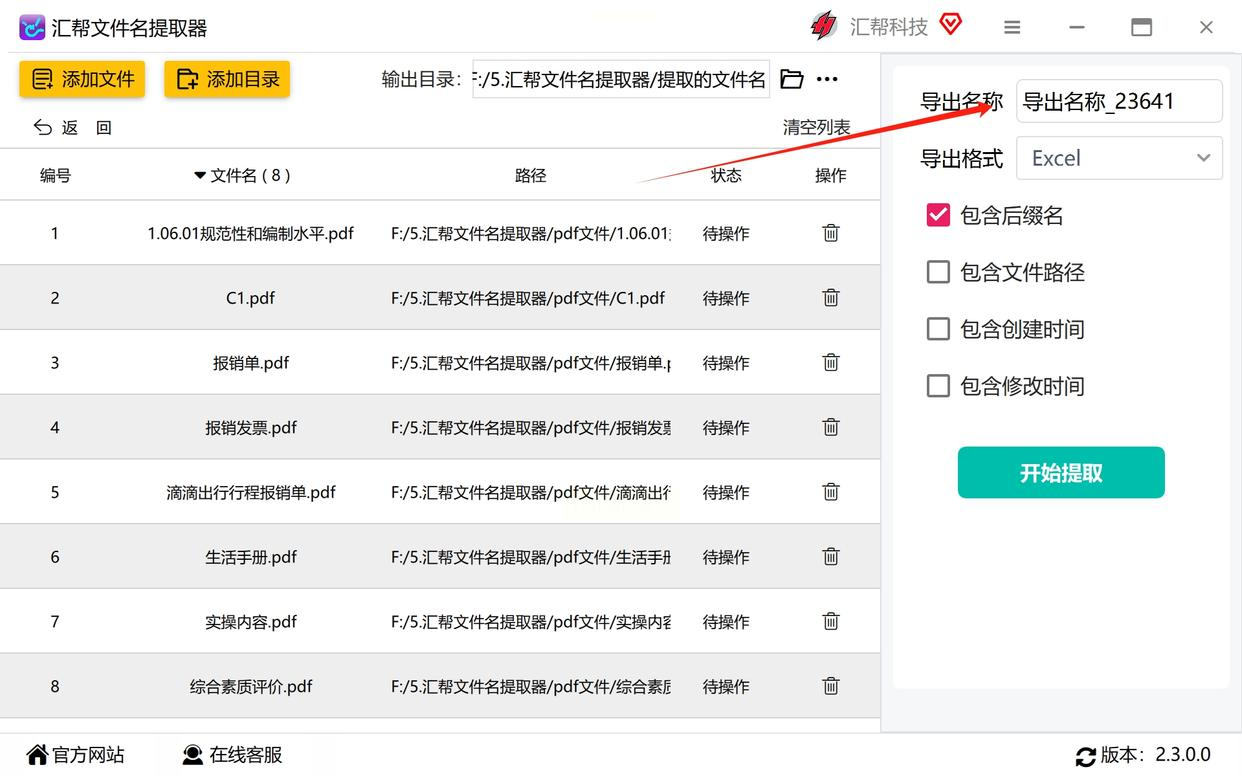Delete row 1 with its trash icon

point(831,233)
